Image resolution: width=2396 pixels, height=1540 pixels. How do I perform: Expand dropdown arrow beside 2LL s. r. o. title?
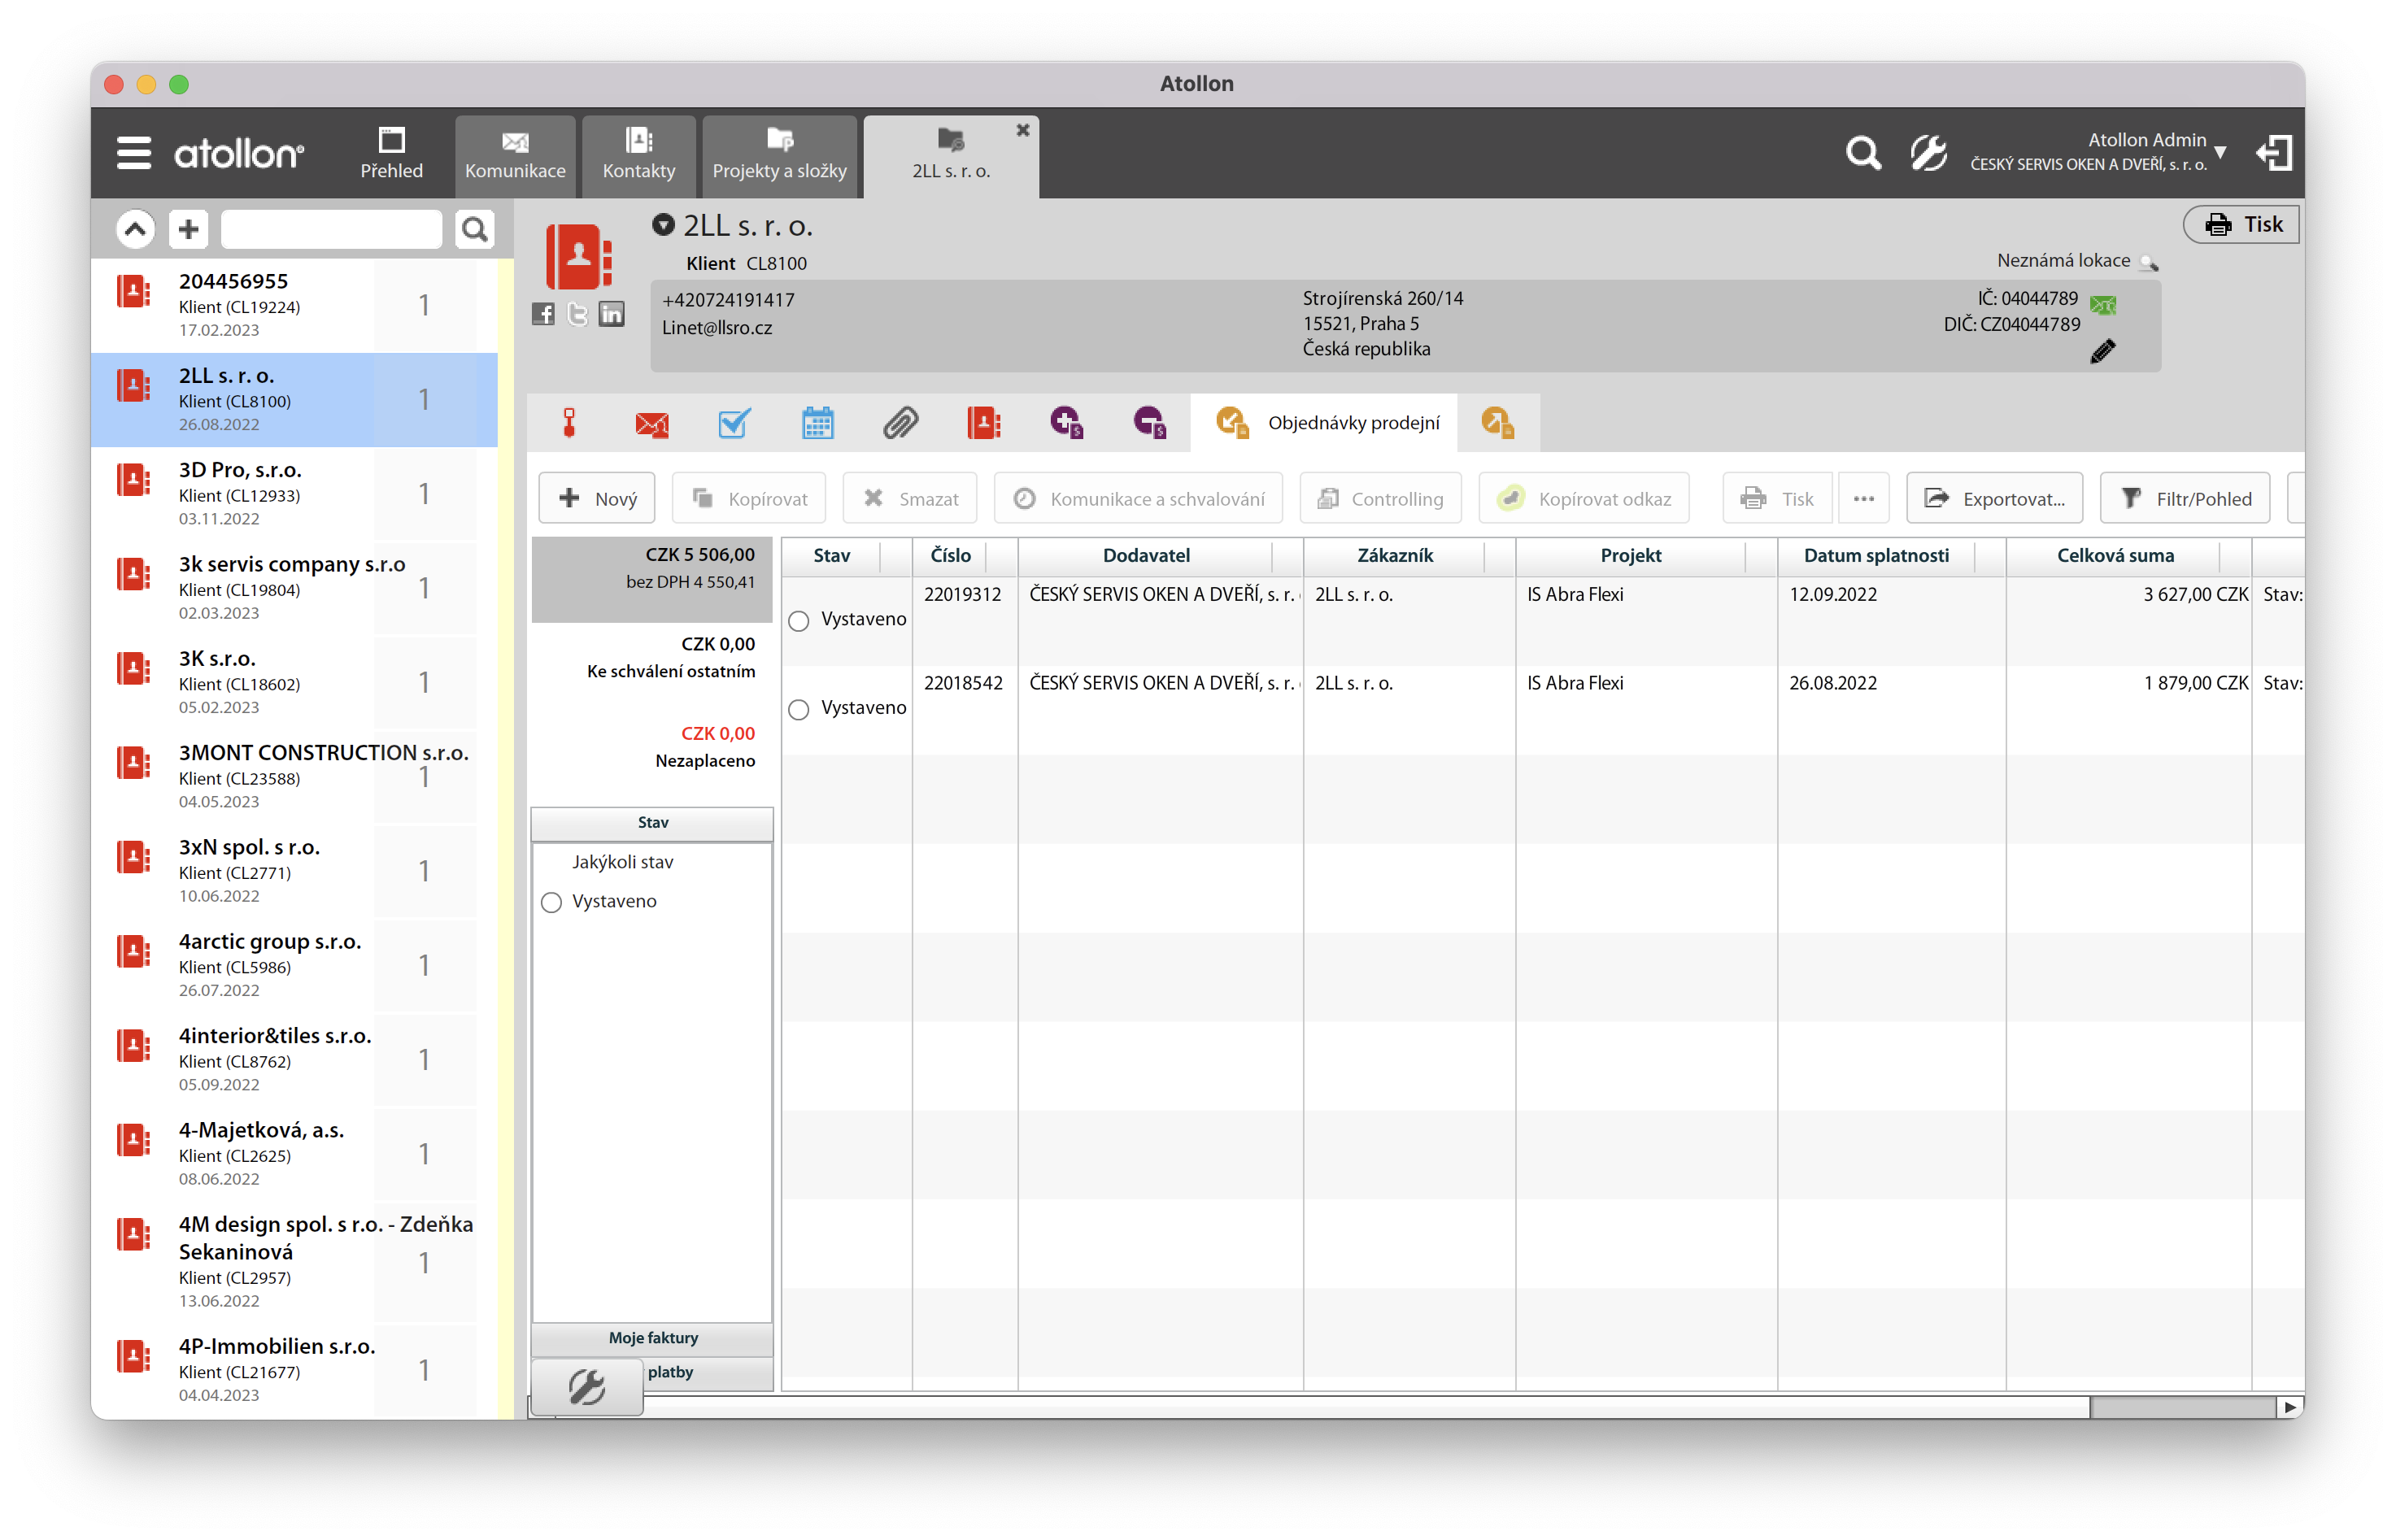click(663, 225)
